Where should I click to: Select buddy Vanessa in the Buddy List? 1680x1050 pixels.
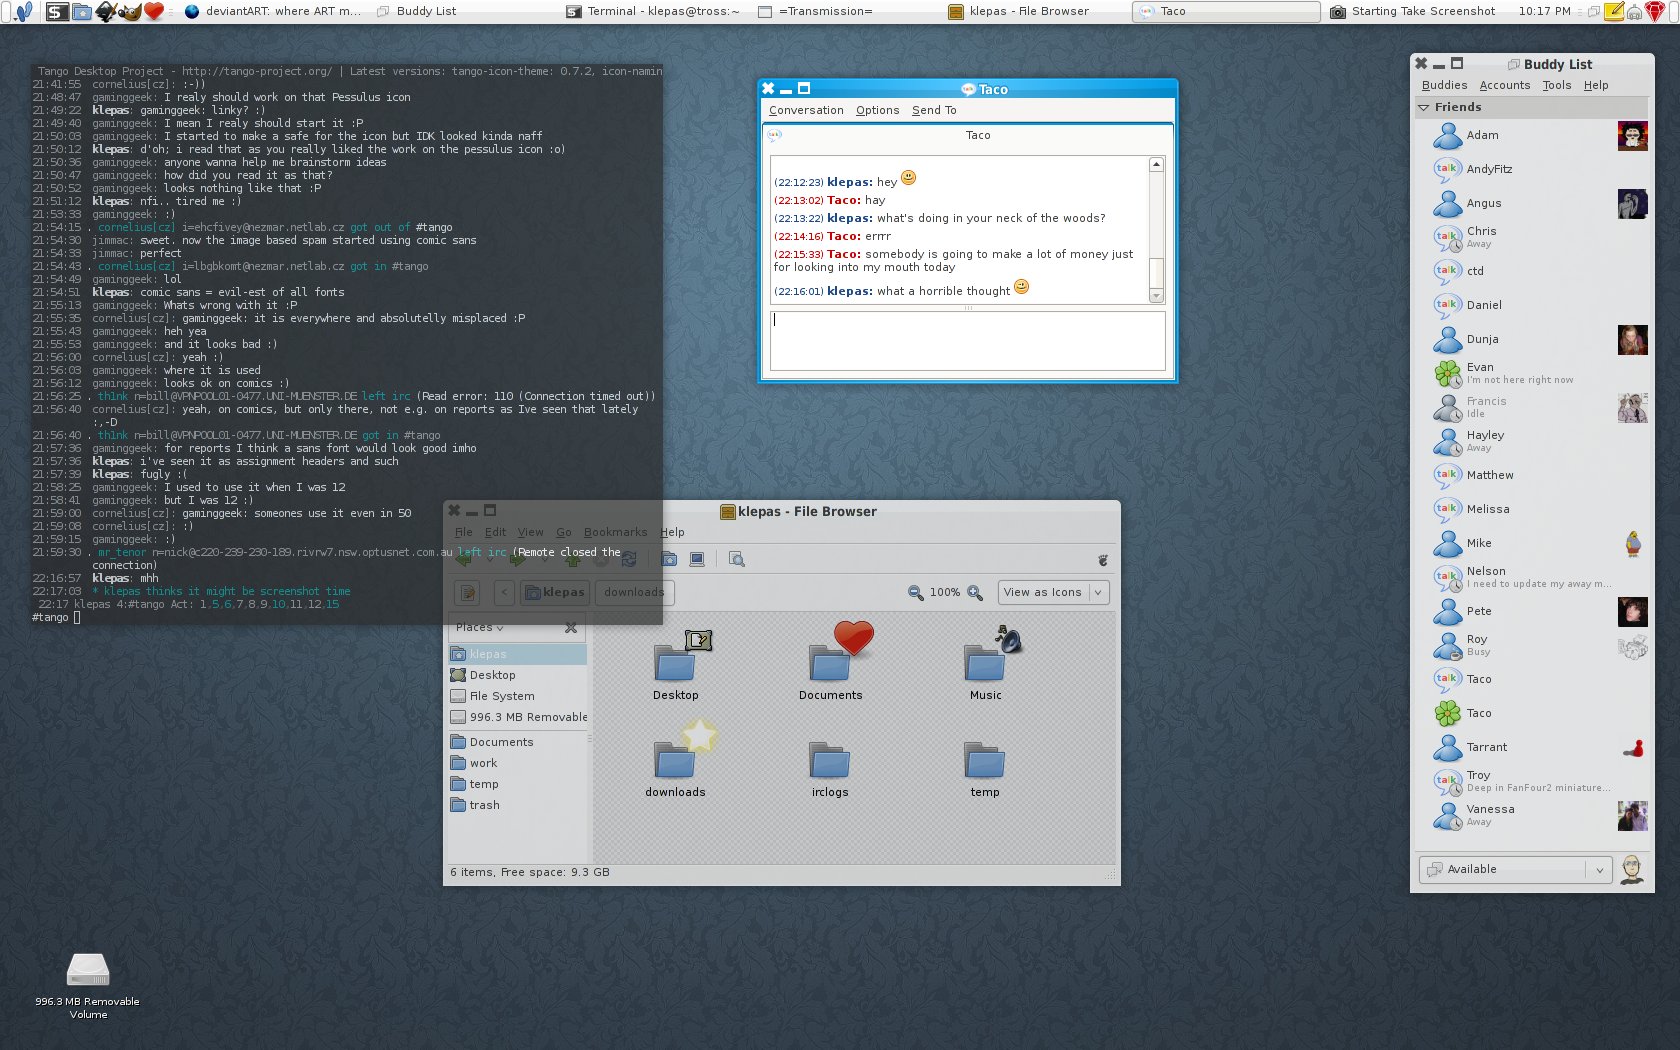[x=1532, y=815]
